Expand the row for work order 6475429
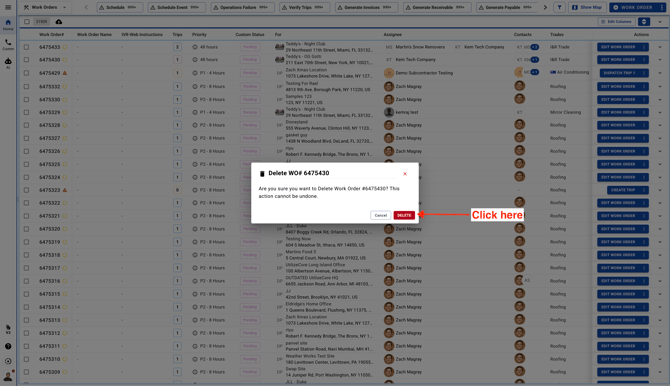 (x=660, y=73)
